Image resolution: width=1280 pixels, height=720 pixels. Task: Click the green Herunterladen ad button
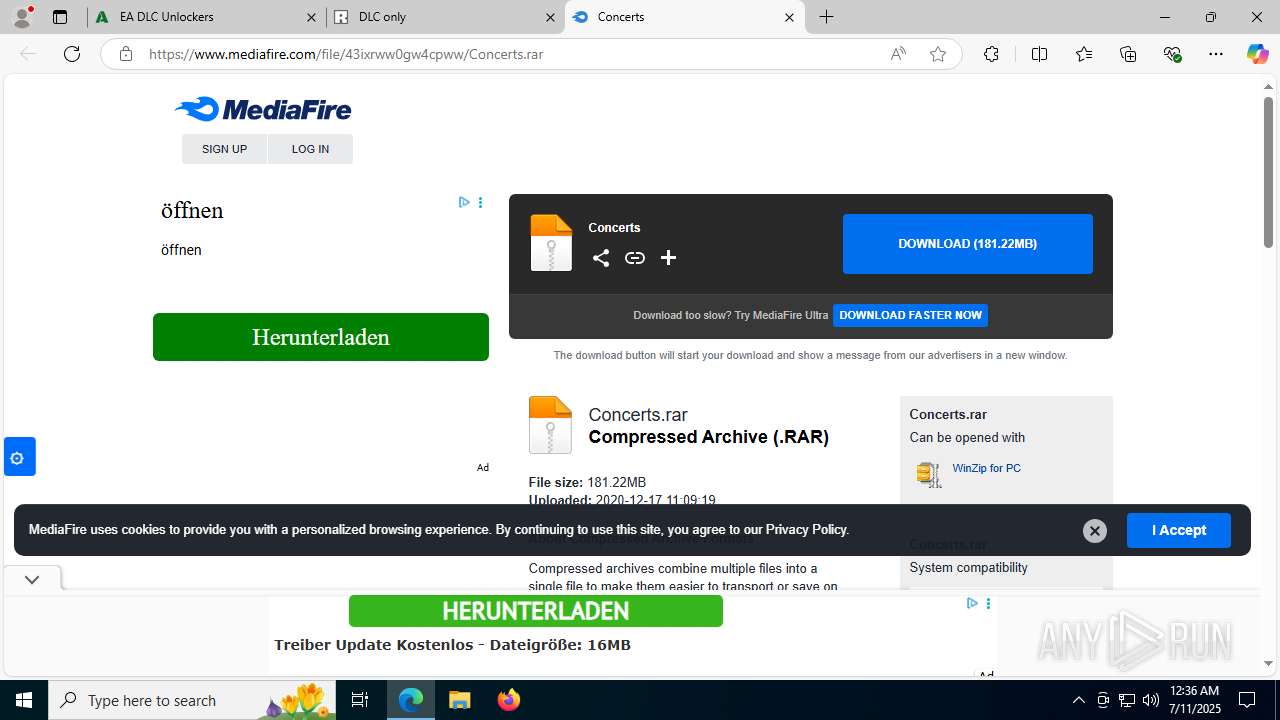pyautogui.click(x=321, y=337)
